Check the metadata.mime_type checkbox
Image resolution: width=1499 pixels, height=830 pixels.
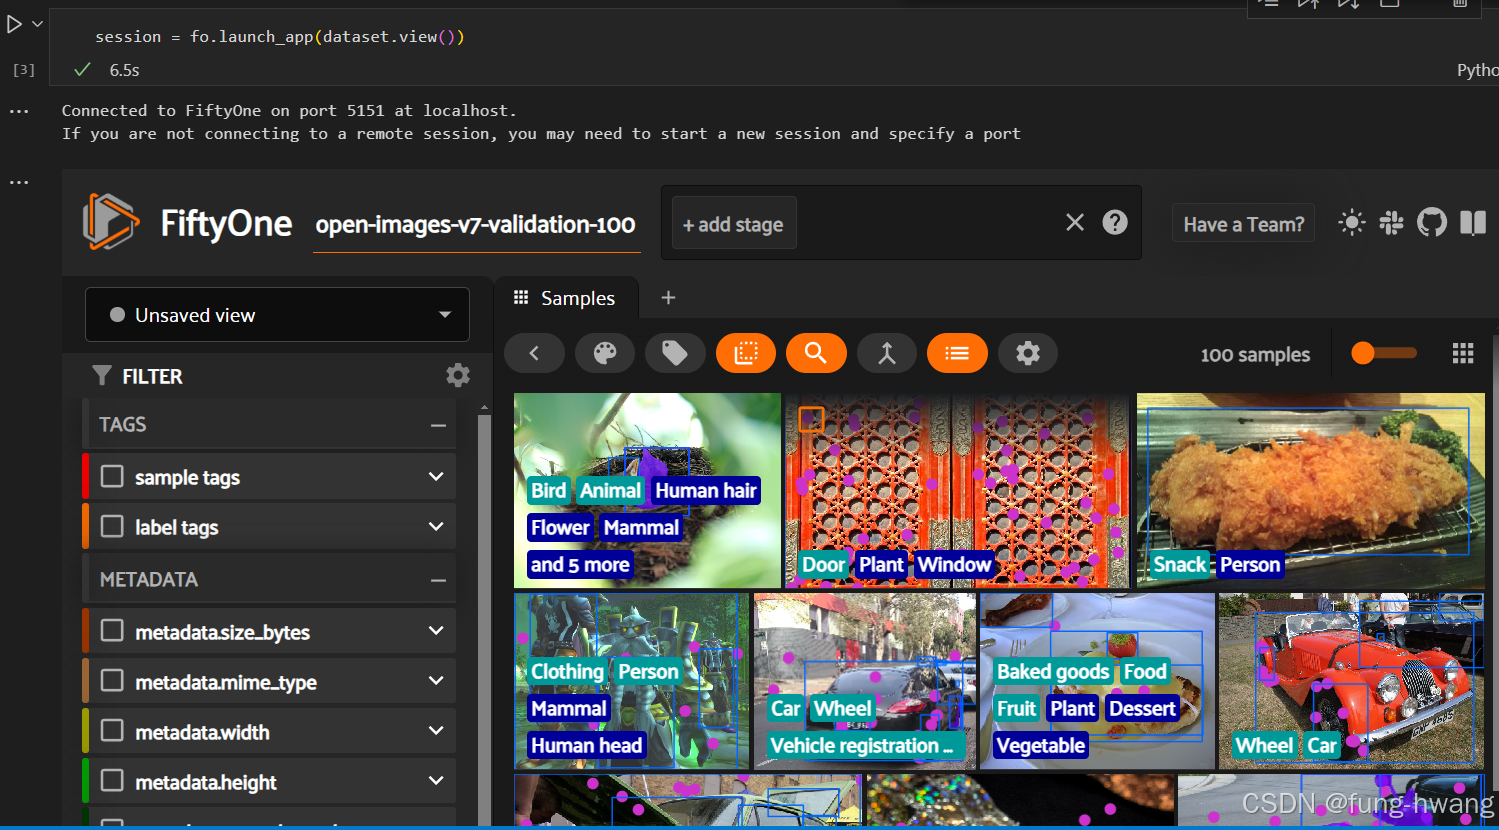112,680
